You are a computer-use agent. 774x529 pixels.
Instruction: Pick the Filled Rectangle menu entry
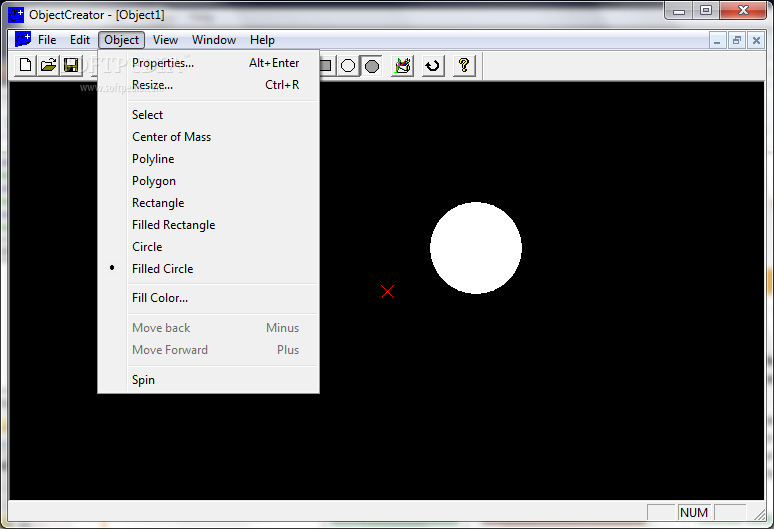click(208, 225)
